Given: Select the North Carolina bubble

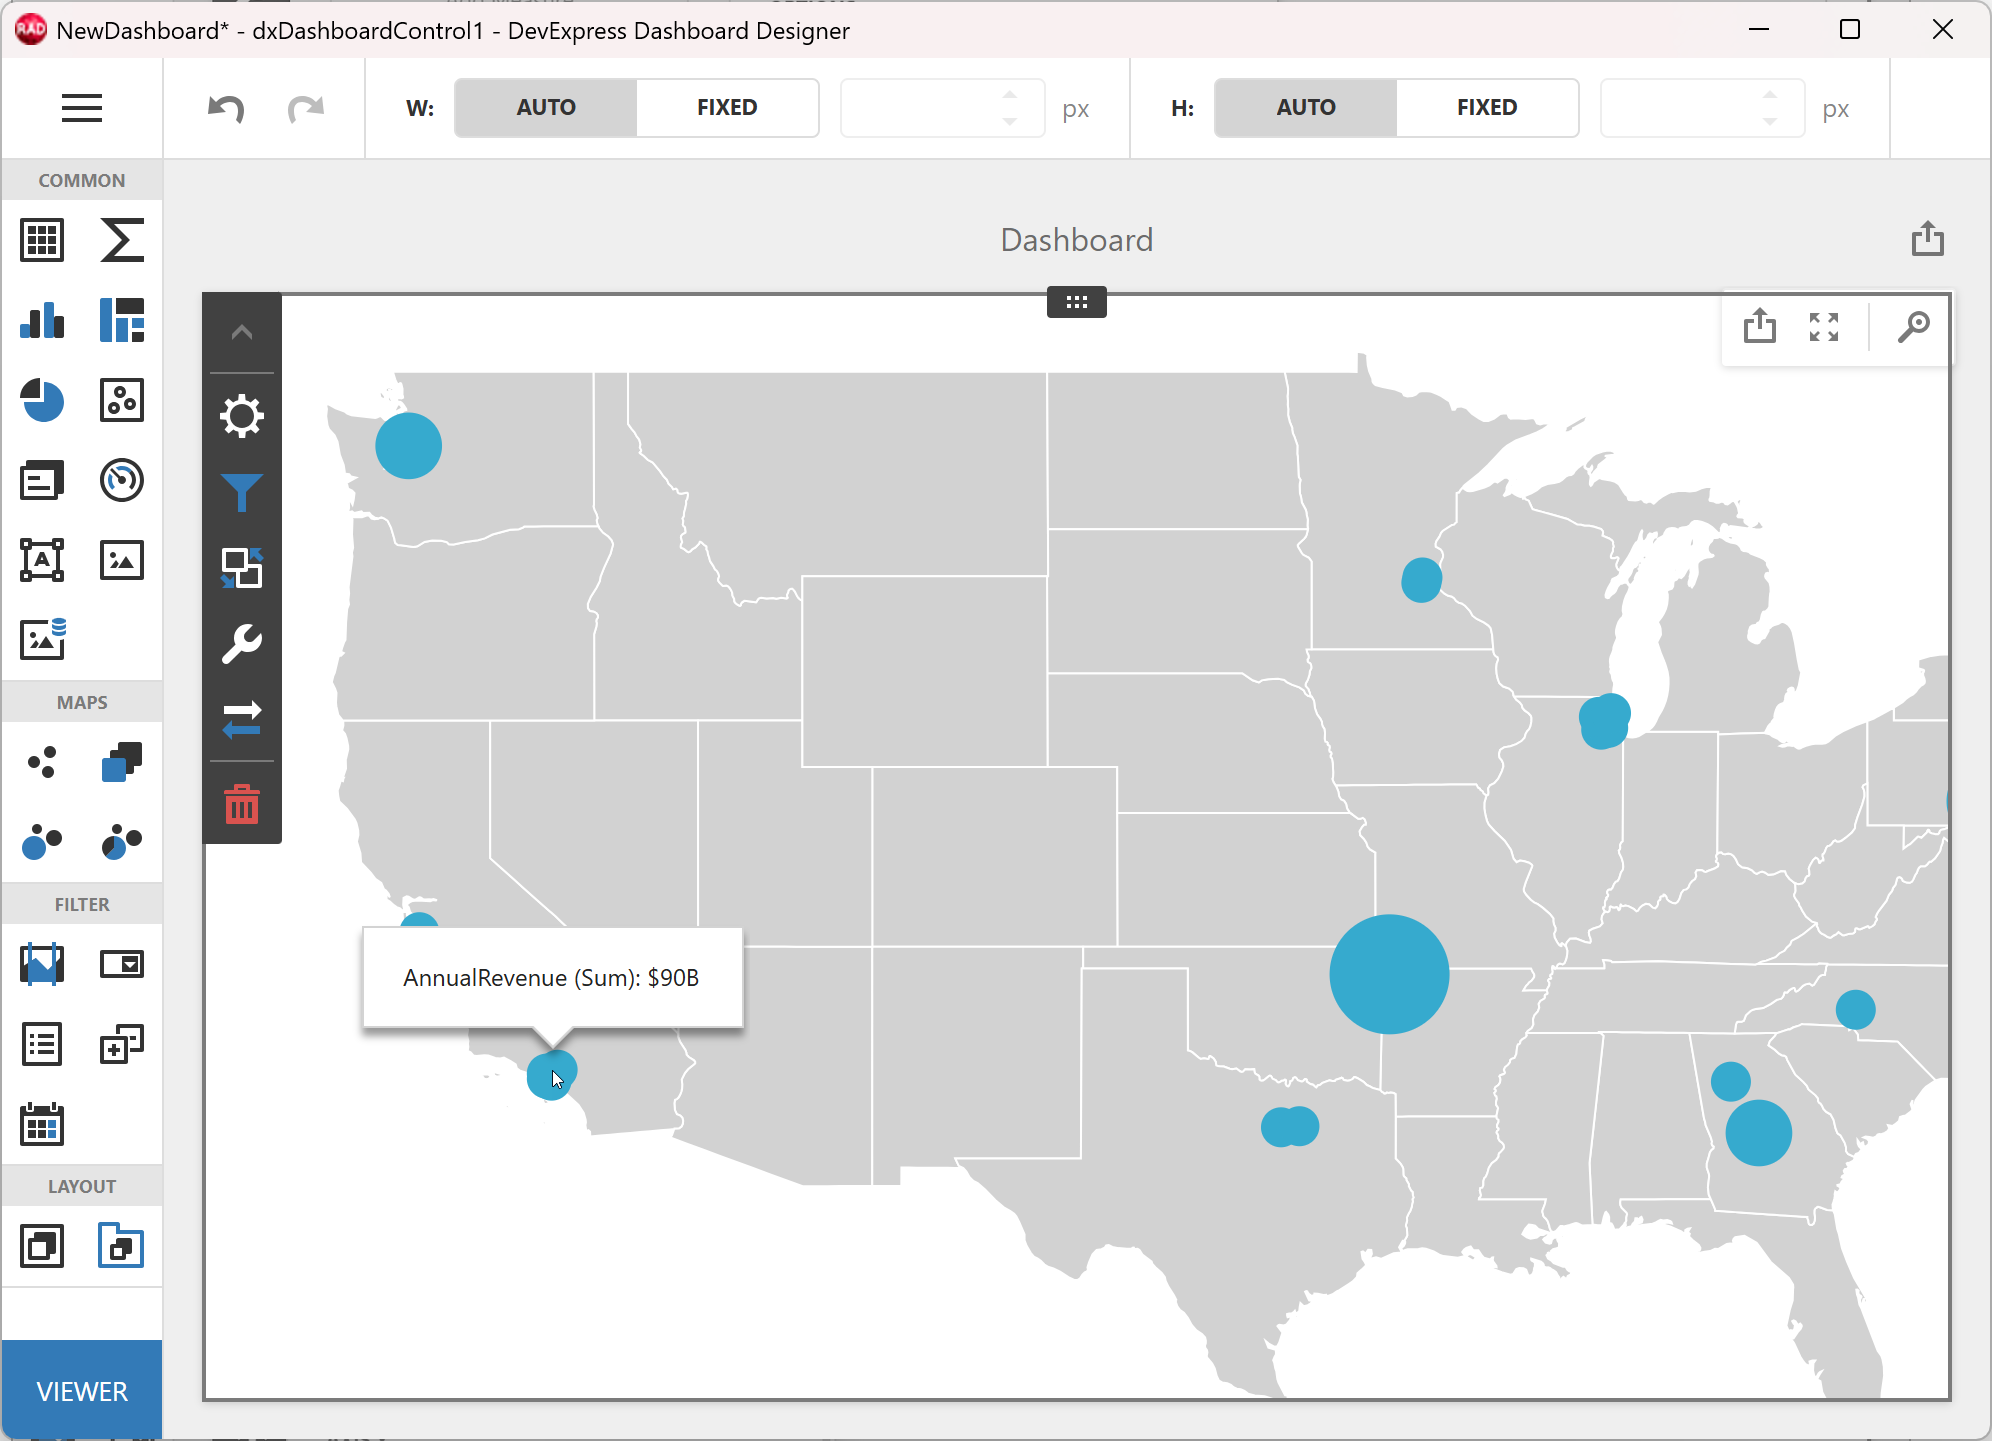Looking at the screenshot, I should click(x=1856, y=1009).
